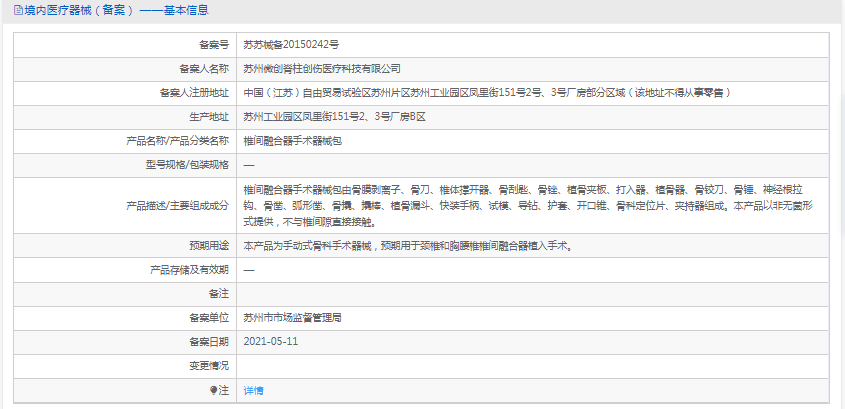Select the registered address starting 中国（江苏）自由贸易试验区
This screenshot has width=845, height=409.
(x=487, y=93)
